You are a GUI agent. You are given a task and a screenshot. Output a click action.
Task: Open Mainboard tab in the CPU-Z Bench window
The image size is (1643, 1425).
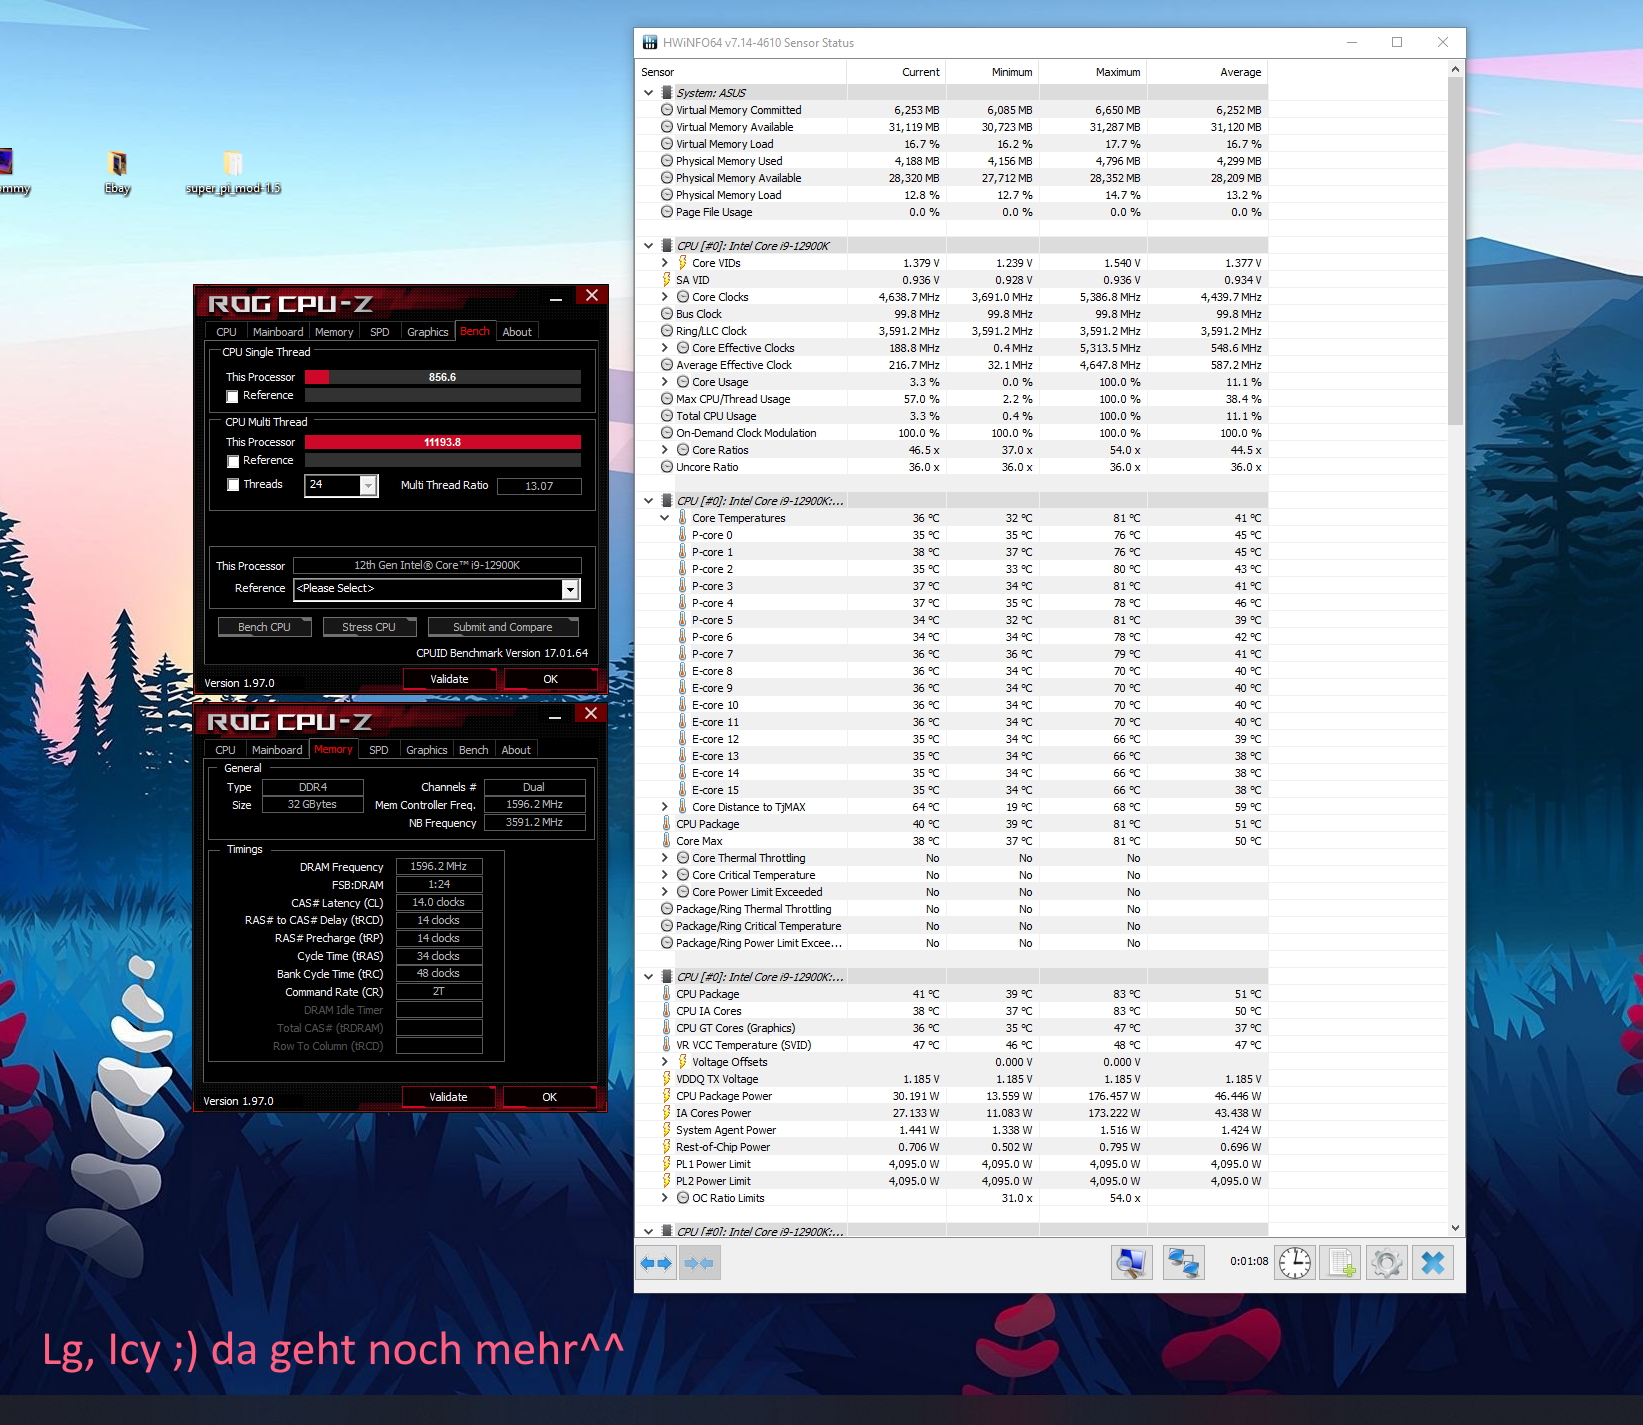coord(278,332)
